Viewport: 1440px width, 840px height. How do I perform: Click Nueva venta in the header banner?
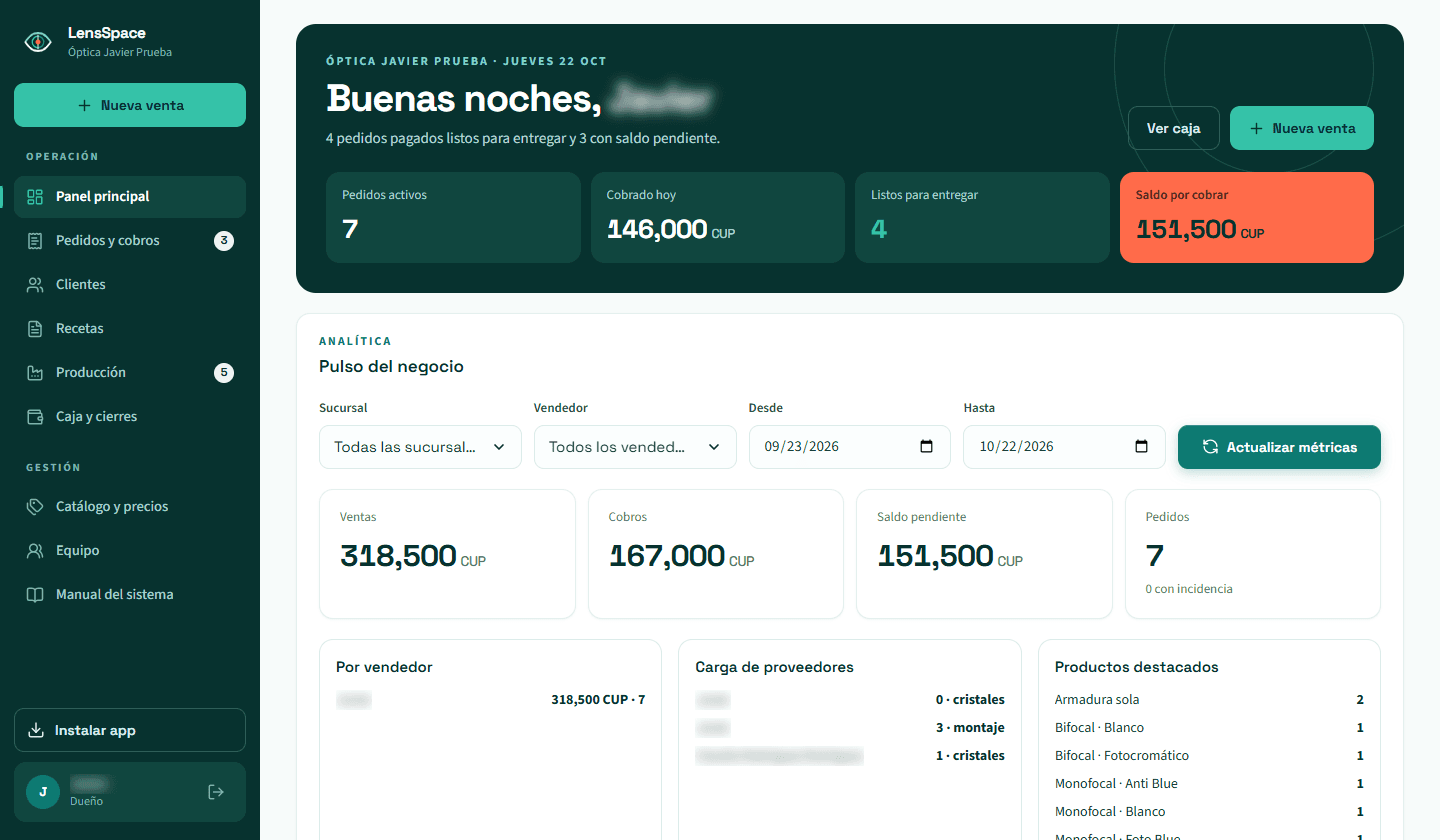point(1302,128)
